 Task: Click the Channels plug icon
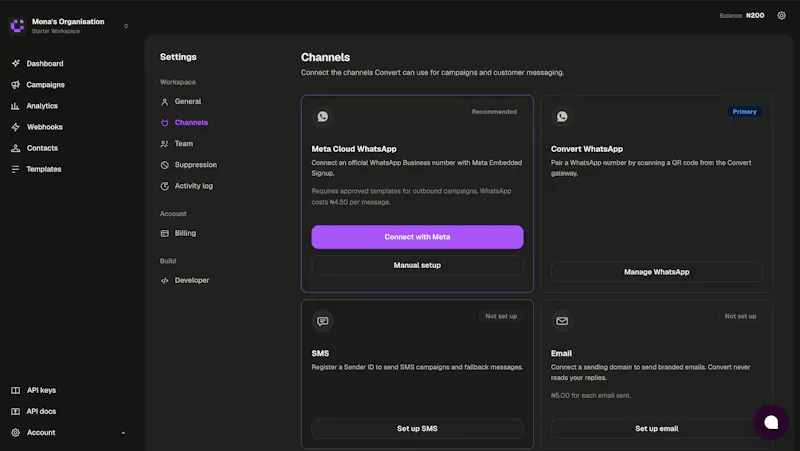coord(164,122)
